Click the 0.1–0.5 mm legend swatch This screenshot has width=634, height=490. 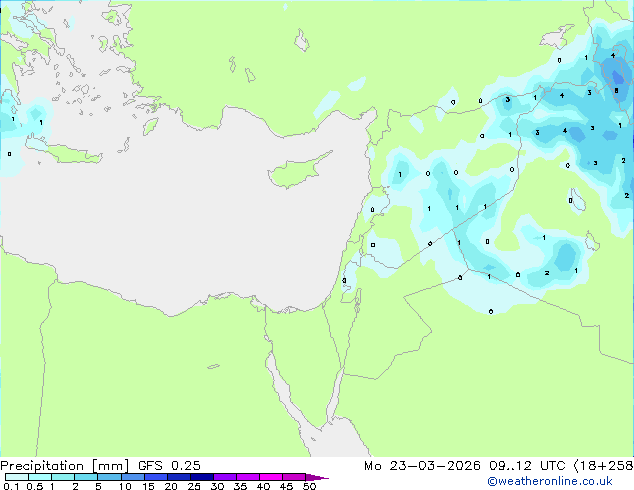coord(17,477)
